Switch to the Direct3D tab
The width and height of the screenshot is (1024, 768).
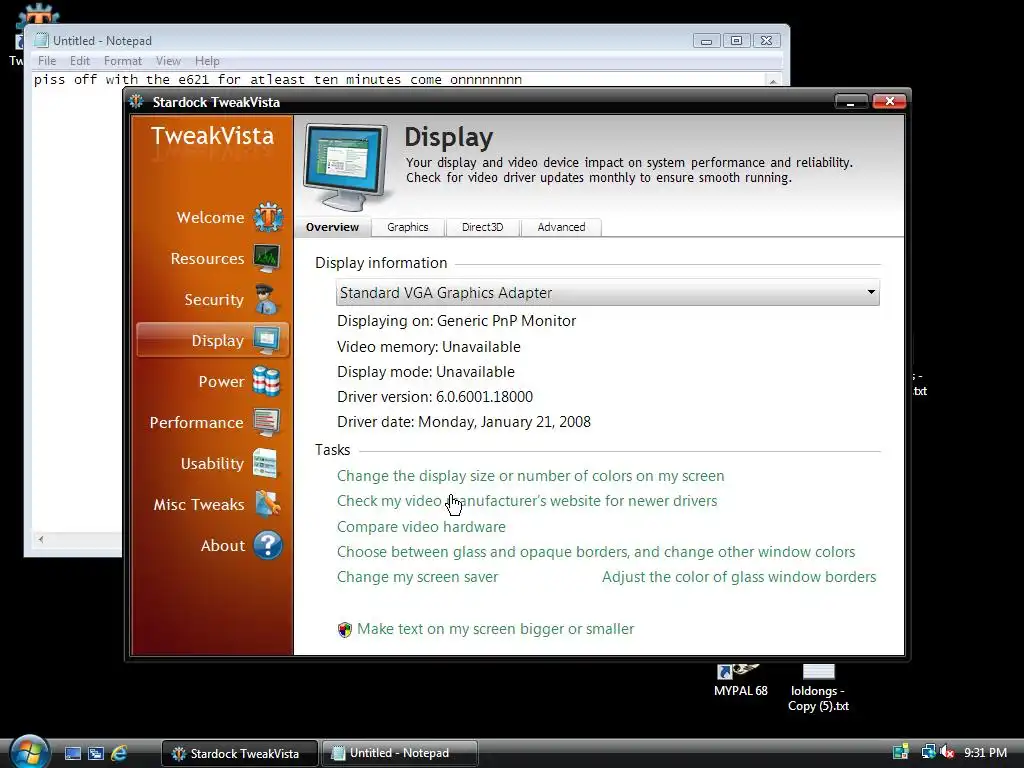click(x=483, y=227)
